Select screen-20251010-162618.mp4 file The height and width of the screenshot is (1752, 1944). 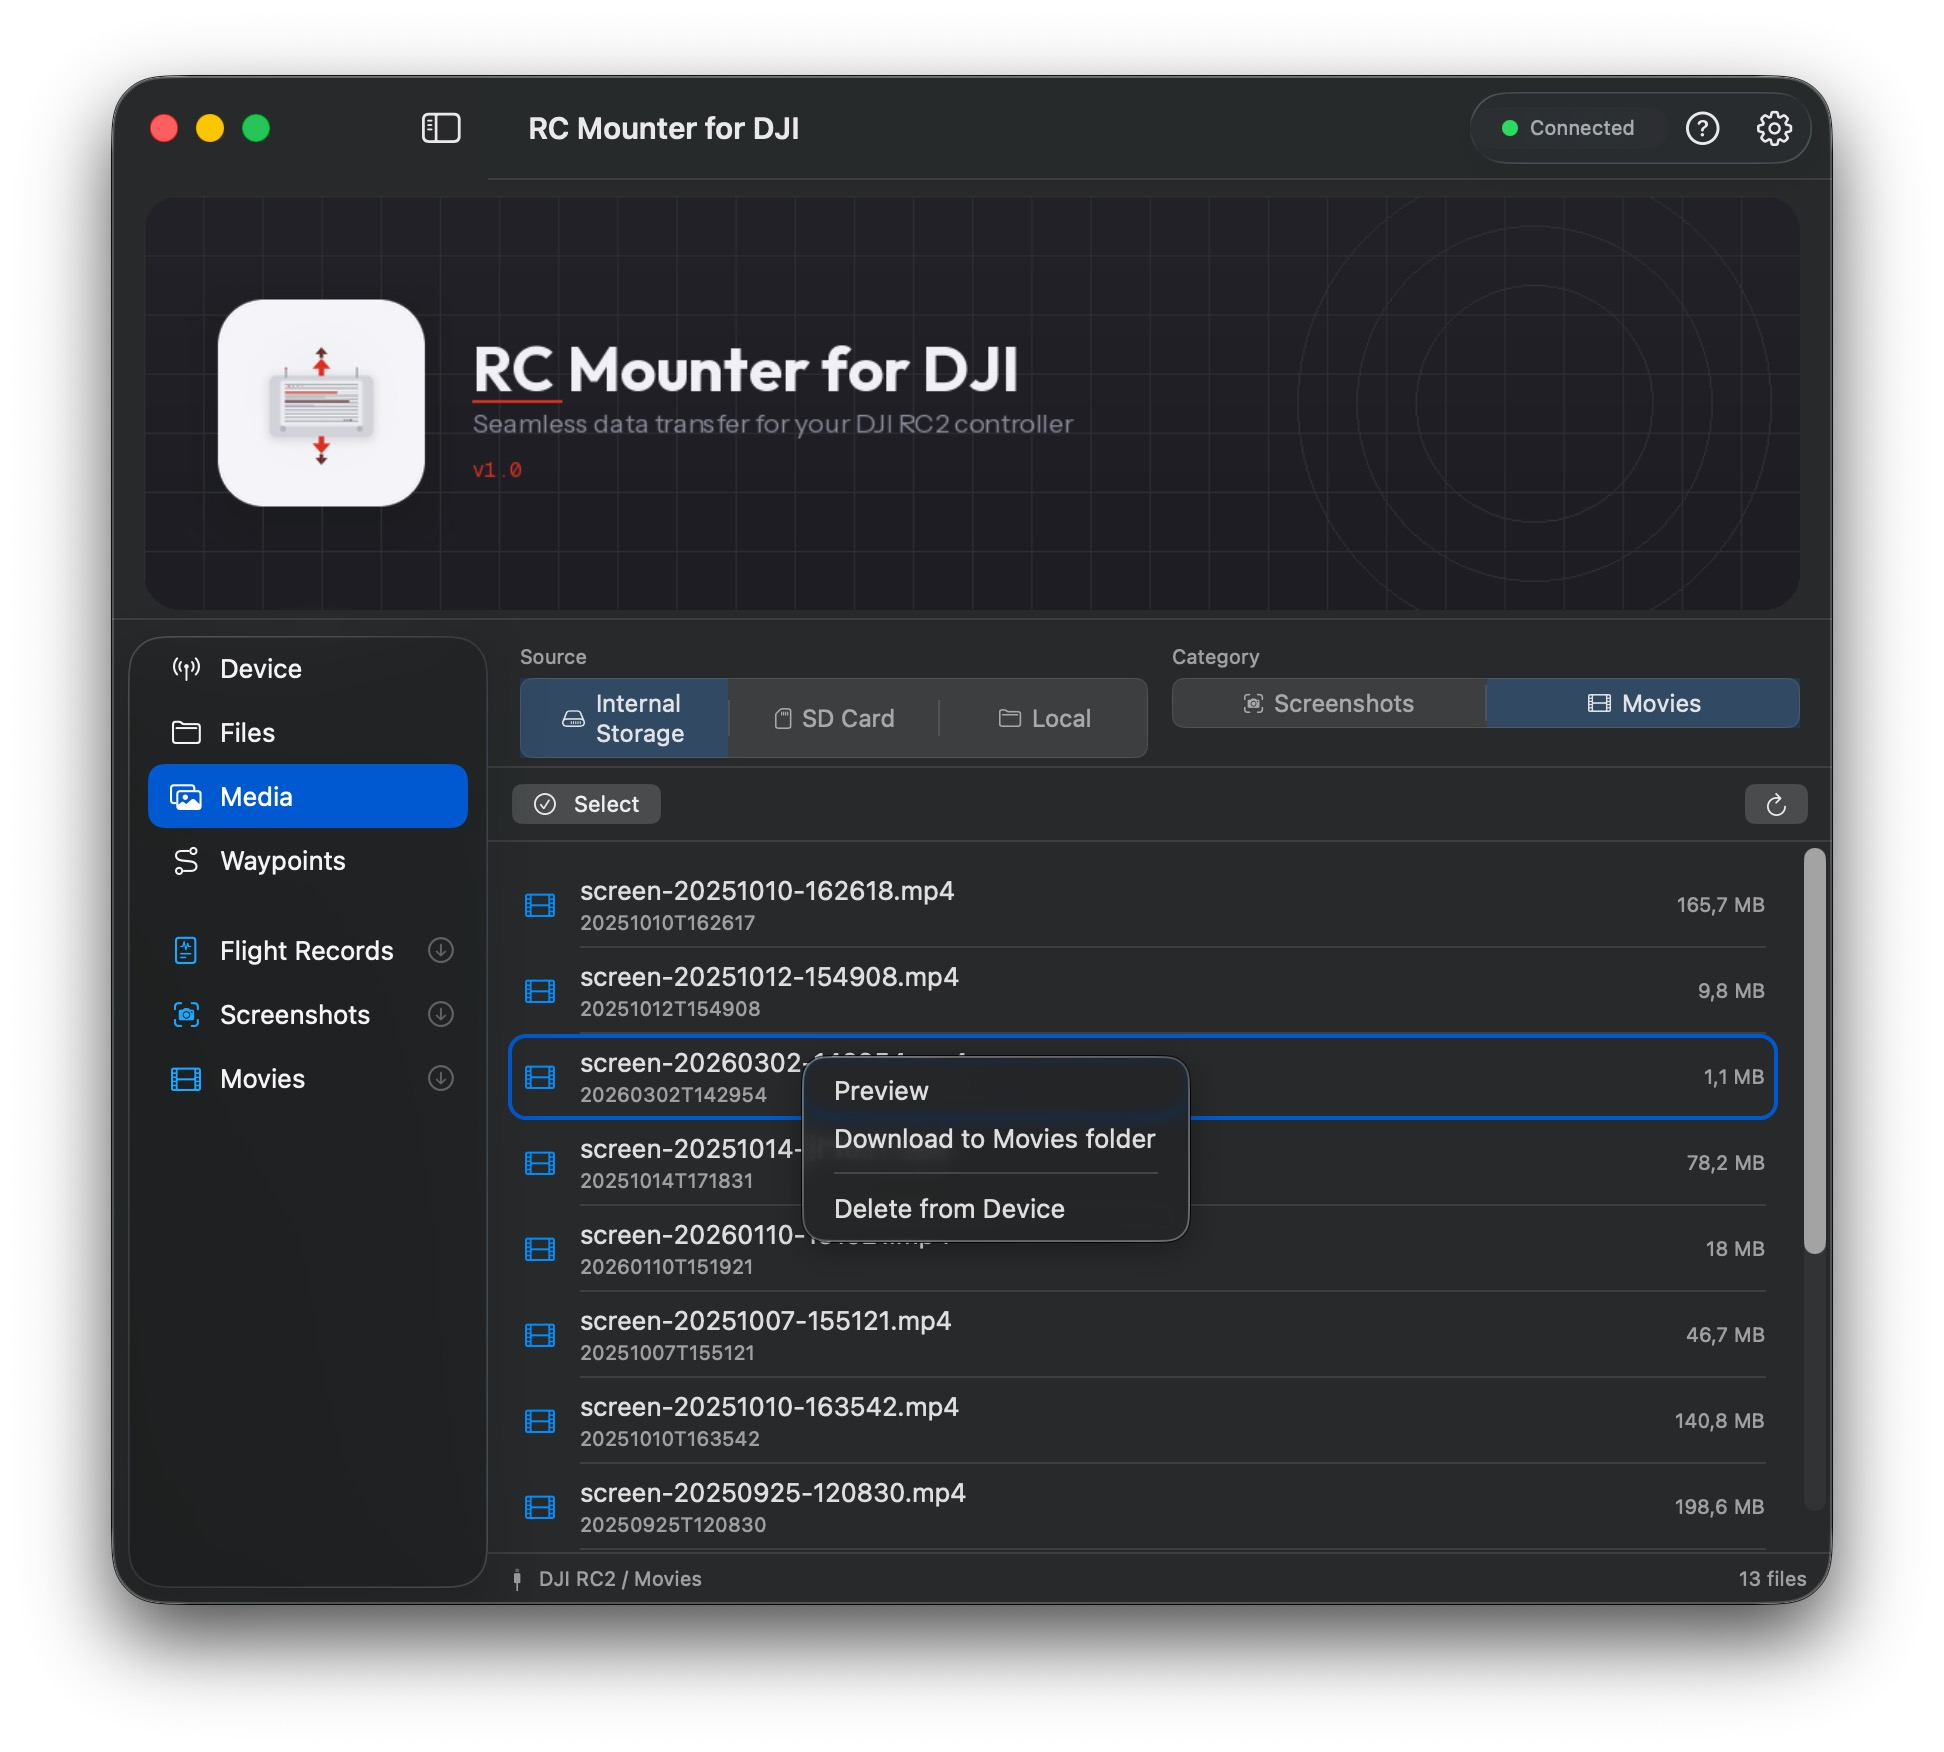click(1143, 905)
